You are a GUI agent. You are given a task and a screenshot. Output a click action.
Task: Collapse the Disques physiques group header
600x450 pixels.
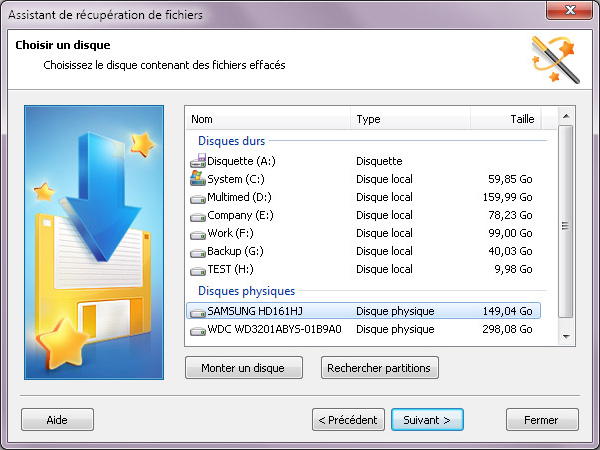(246, 291)
